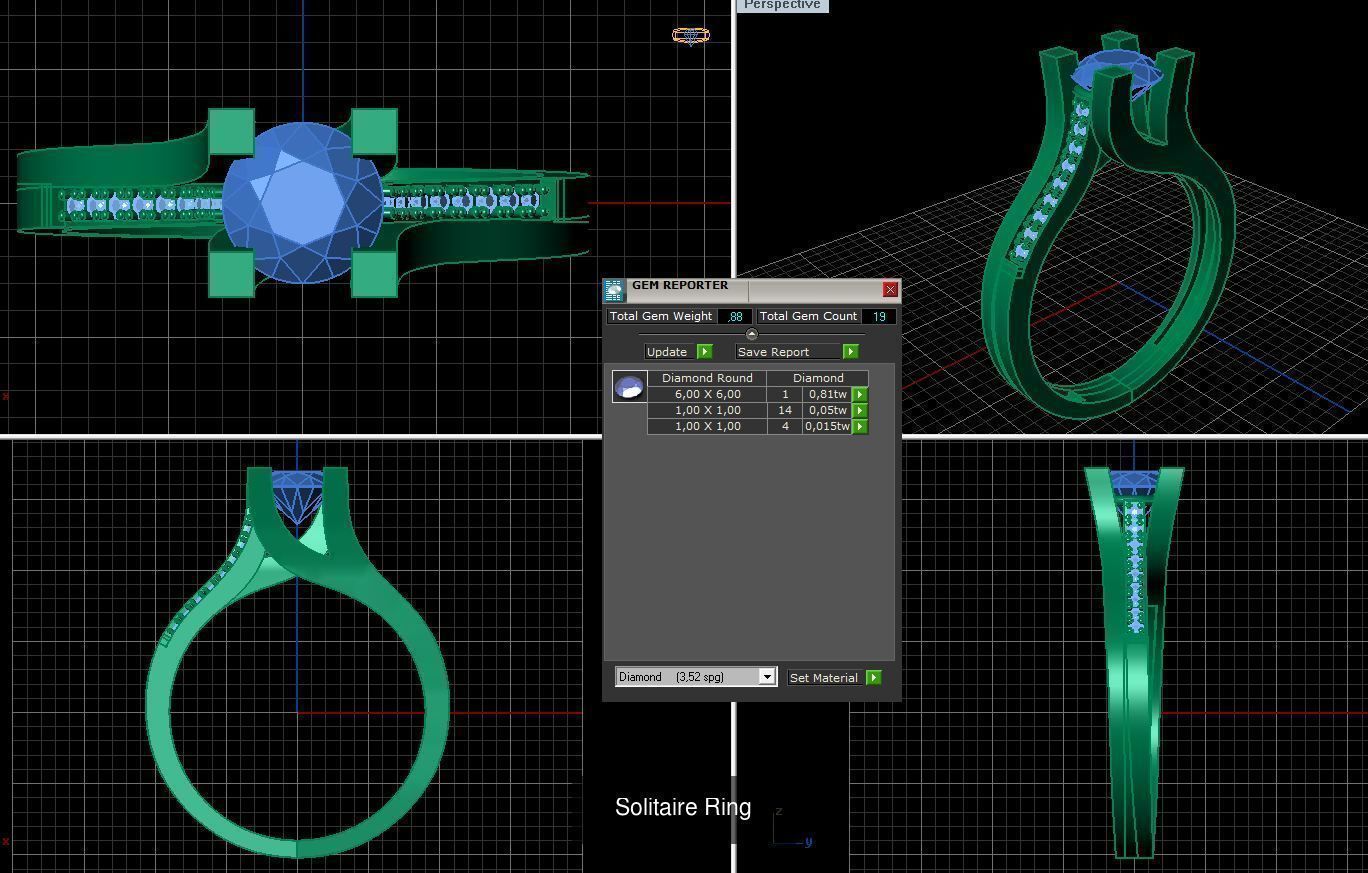Click the Total Gem Weight value field

click(735, 316)
